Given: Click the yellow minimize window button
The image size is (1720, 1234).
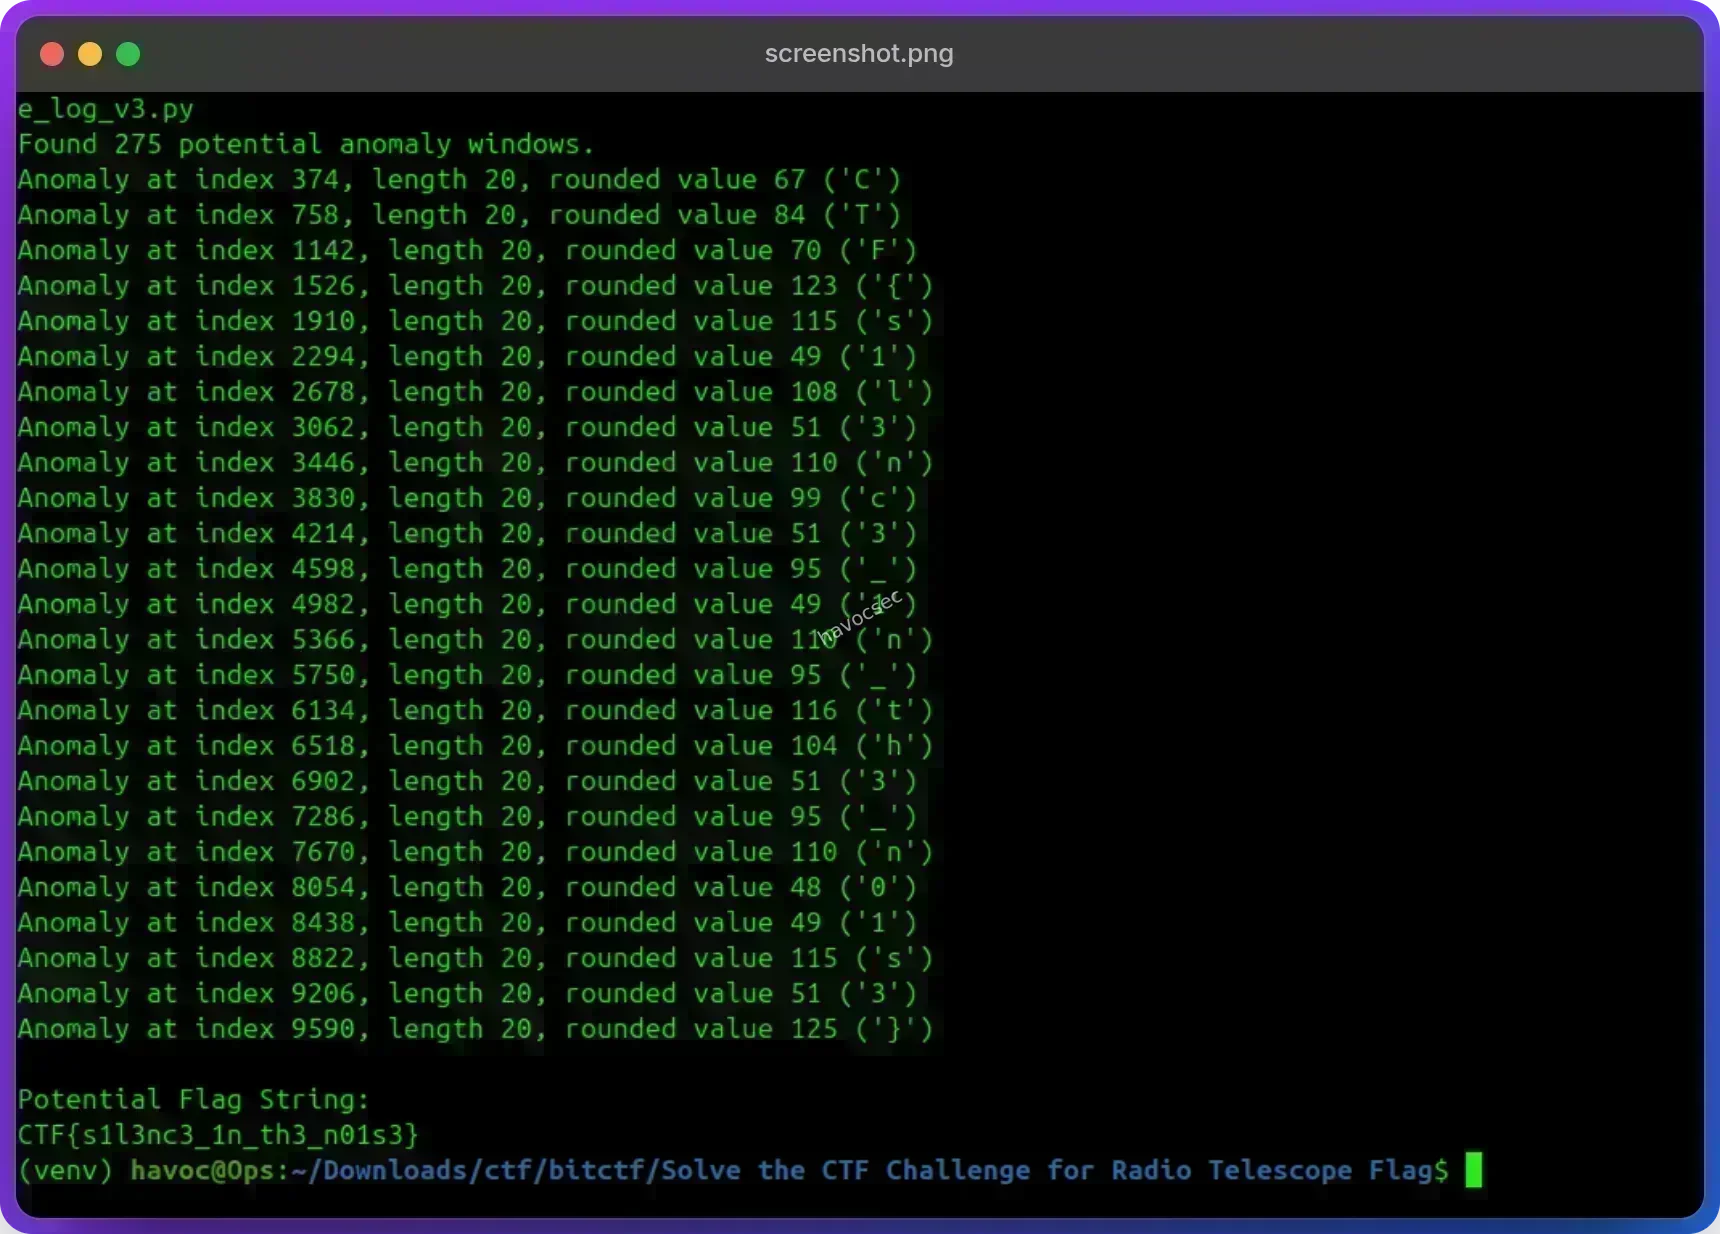Looking at the screenshot, I should click(x=90, y=54).
